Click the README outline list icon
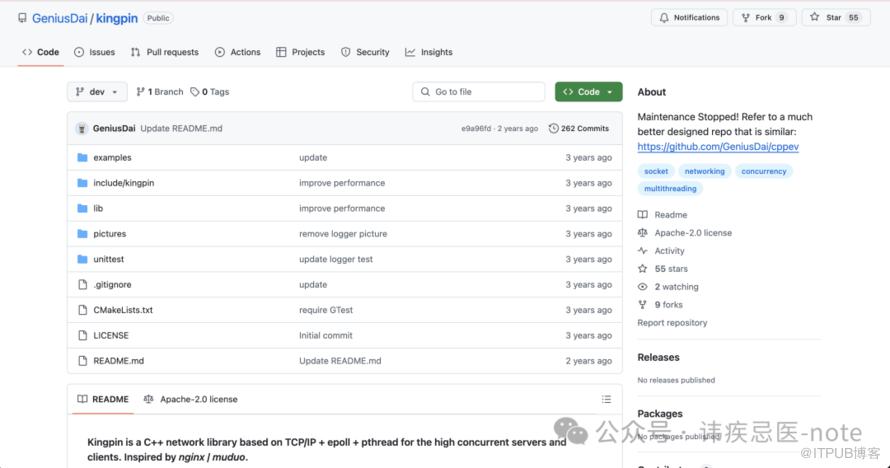 606,399
